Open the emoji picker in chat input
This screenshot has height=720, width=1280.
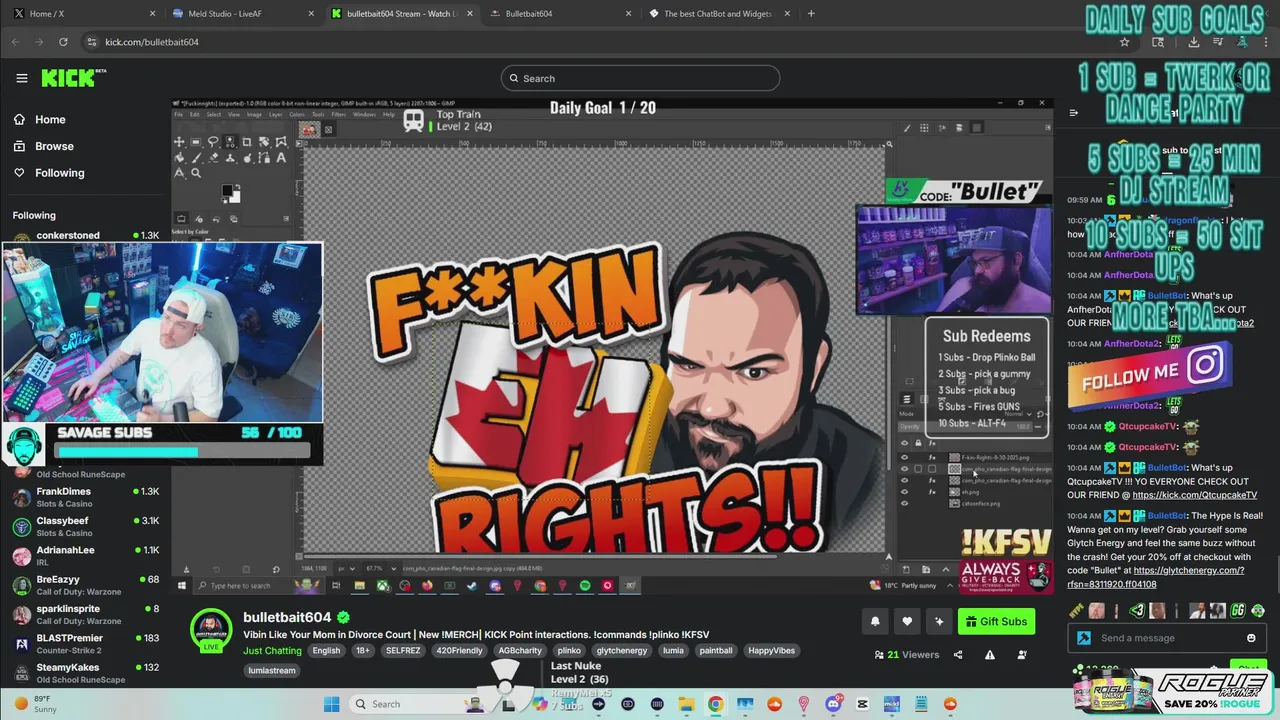point(1251,638)
